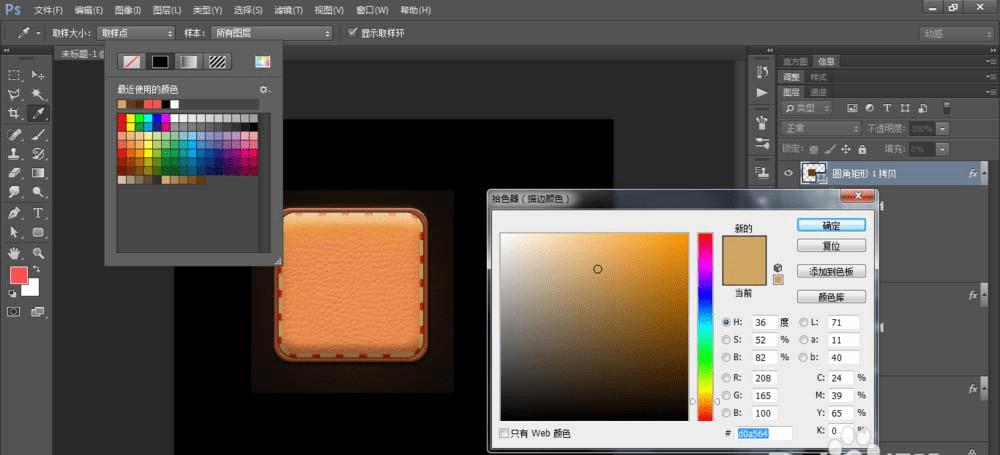Swap foreground and background colors
The height and width of the screenshot is (455, 1000).
coord(36,269)
